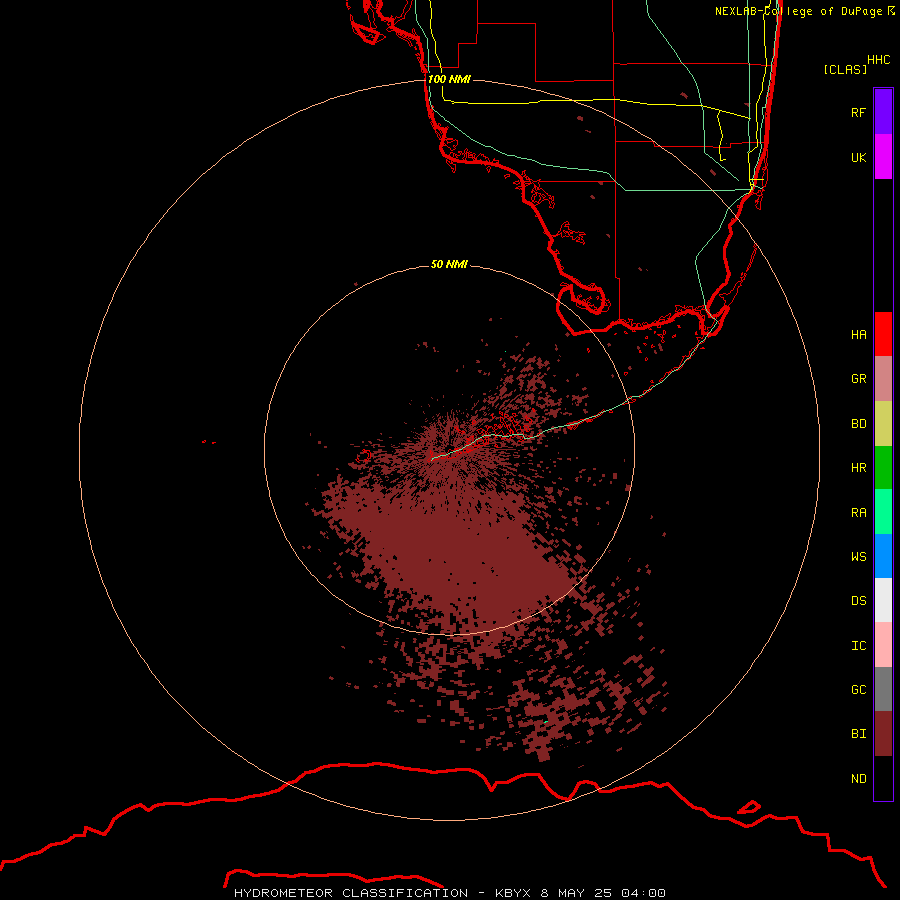The width and height of the screenshot is (900, 900).
Task: Select the GR graupel color swatch
Action: pos(883,379)
